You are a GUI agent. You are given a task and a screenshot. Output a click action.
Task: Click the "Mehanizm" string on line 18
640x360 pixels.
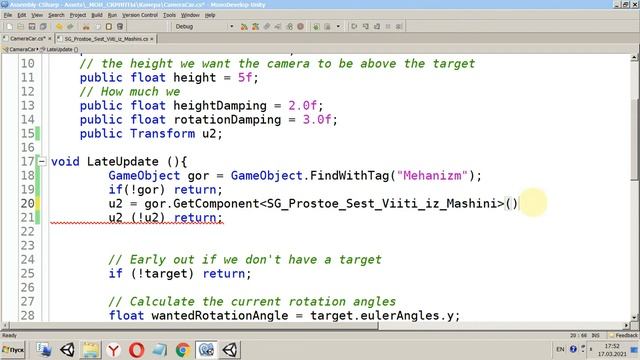click(432, 176)
